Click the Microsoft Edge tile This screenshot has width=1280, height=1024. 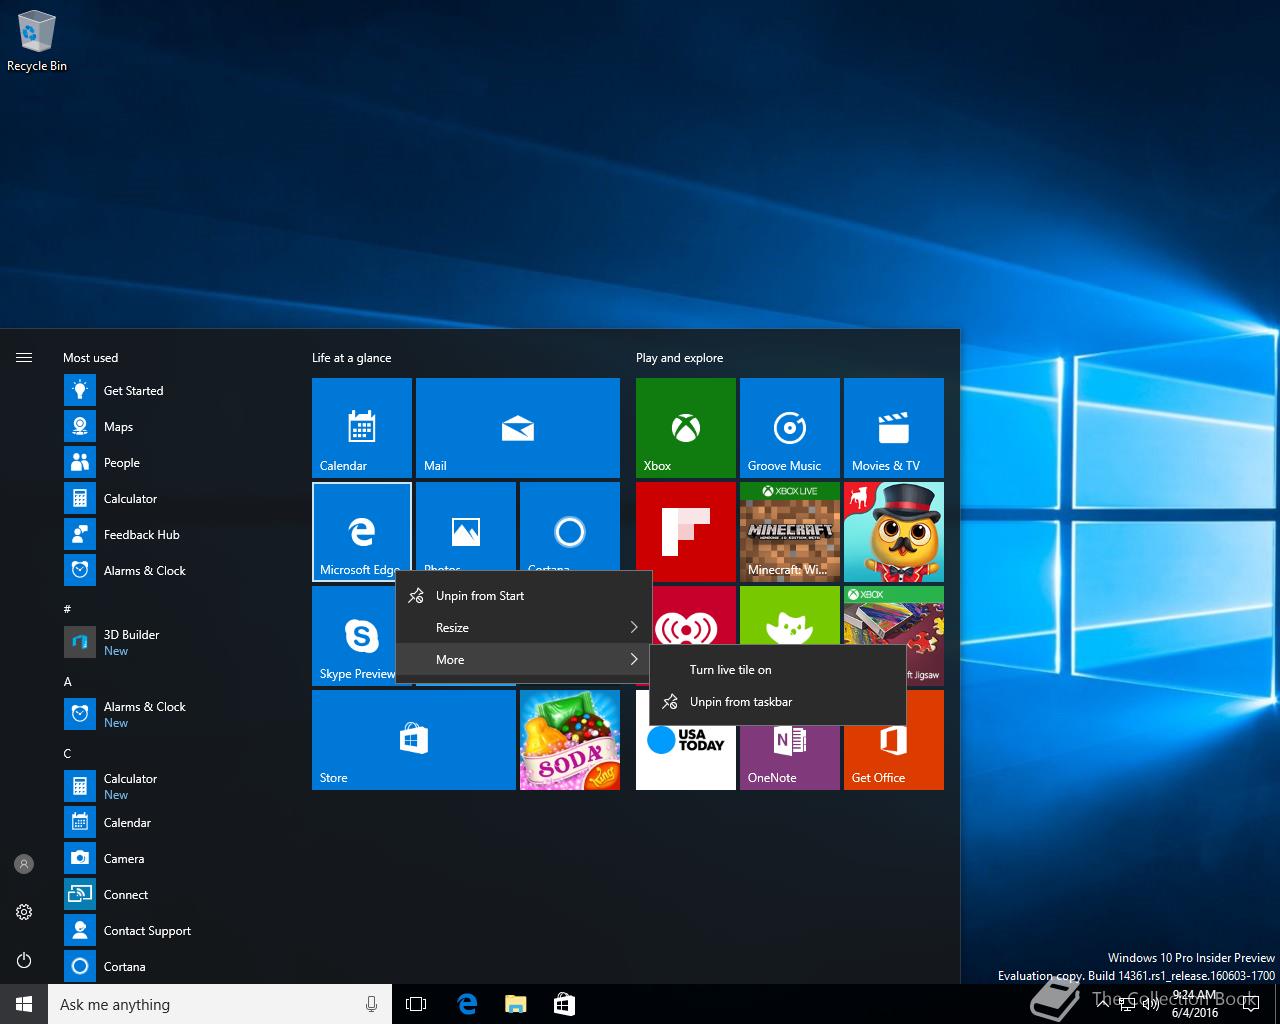[x=362, y=532]
